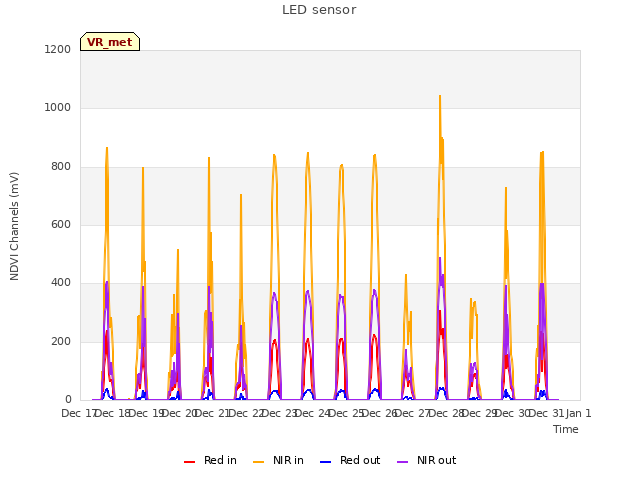Screen dimensions: 640x480
Task: Toggle the NIR out legend entry
Action: coord(427,460)
